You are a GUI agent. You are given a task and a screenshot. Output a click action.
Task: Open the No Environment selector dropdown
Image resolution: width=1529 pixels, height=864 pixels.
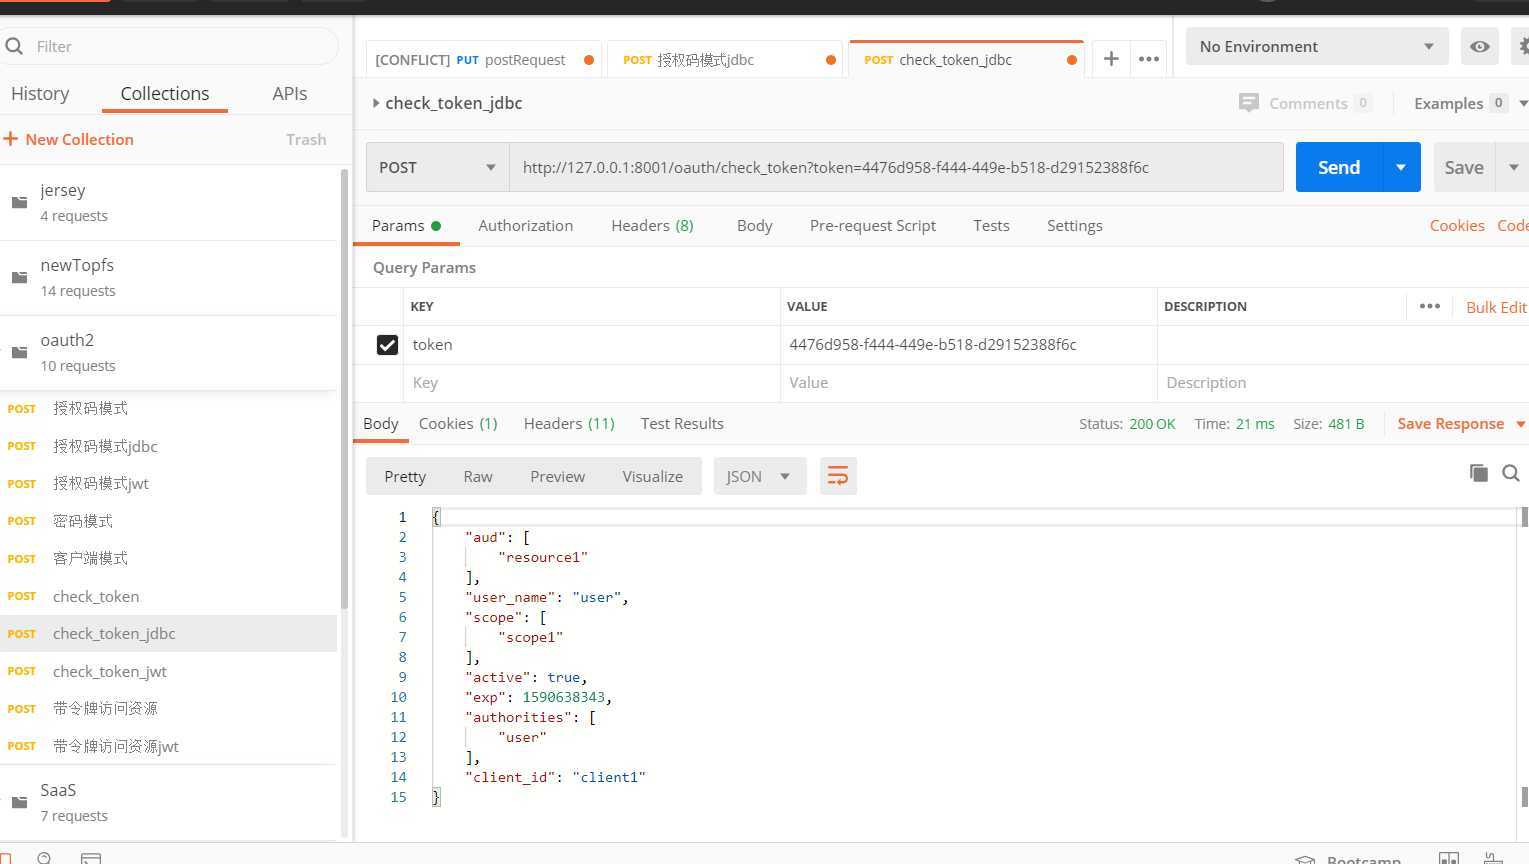tap(1317, 47)
